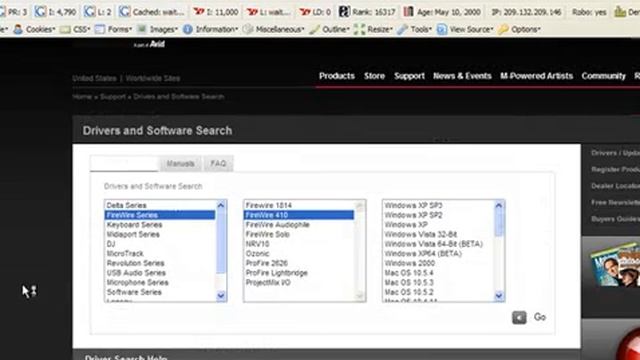Select NRV10 in model list
This screenshot has width=640, height=360.
[299, 244]
